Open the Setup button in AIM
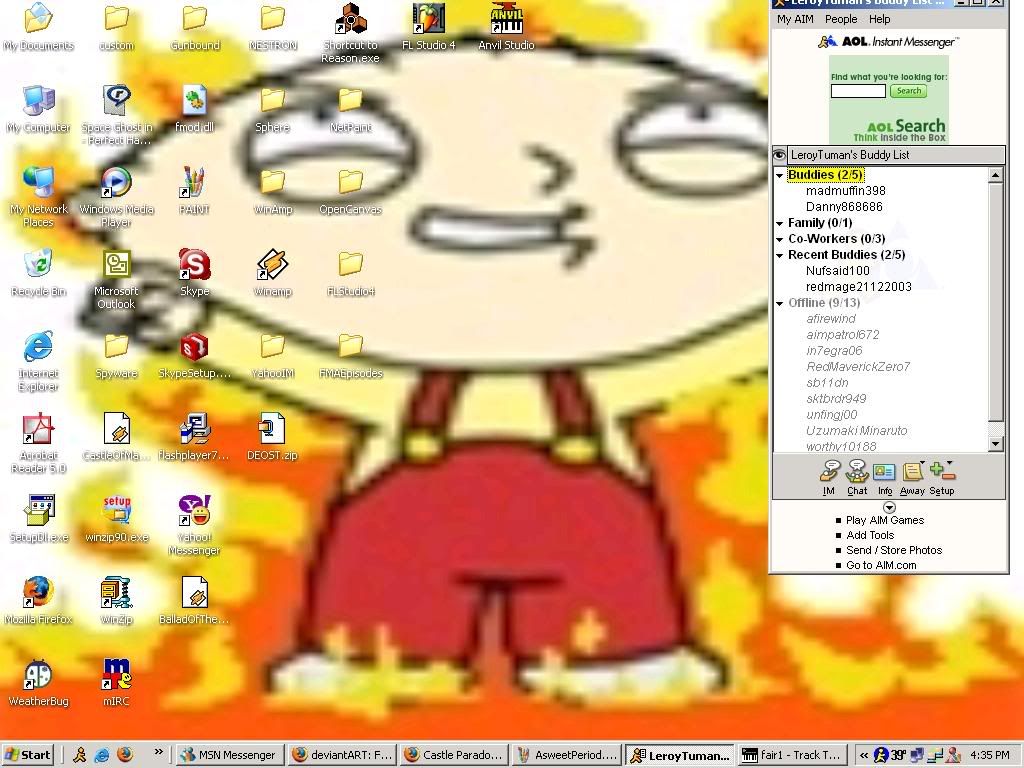The width and height of the screenshot is (1024, 768). [x=942, y=478]
